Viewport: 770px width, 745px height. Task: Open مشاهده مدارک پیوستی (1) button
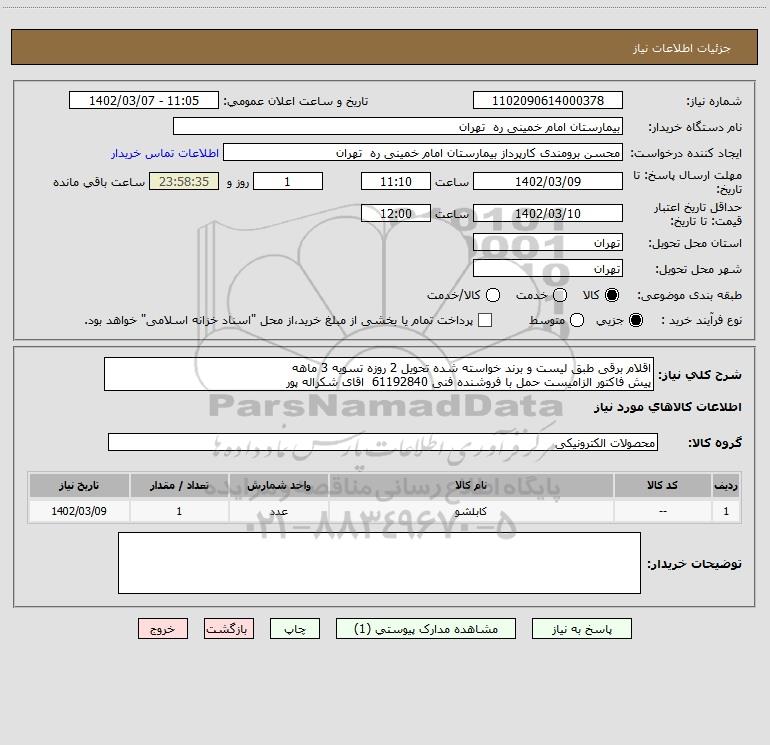[426, 629]
